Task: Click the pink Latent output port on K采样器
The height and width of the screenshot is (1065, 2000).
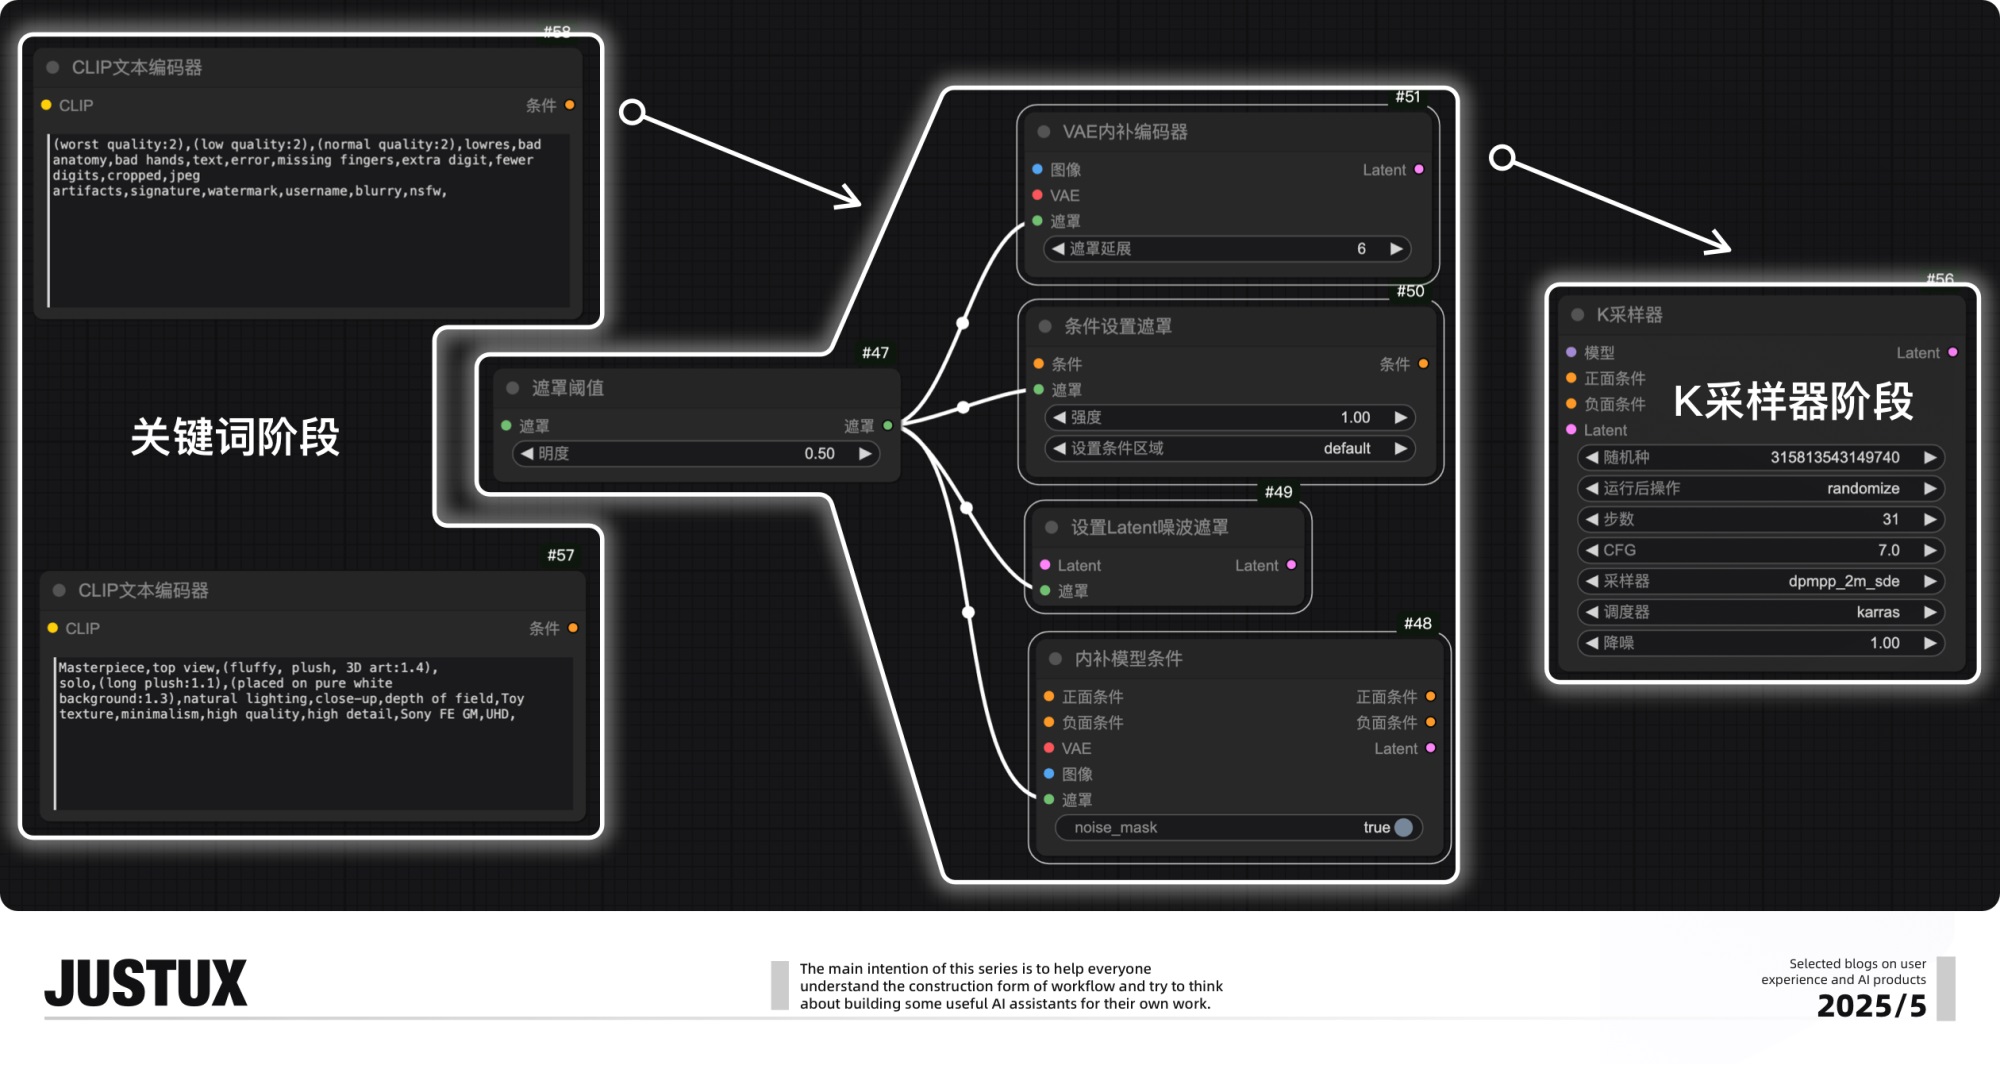Action: tap(1952, 353)
